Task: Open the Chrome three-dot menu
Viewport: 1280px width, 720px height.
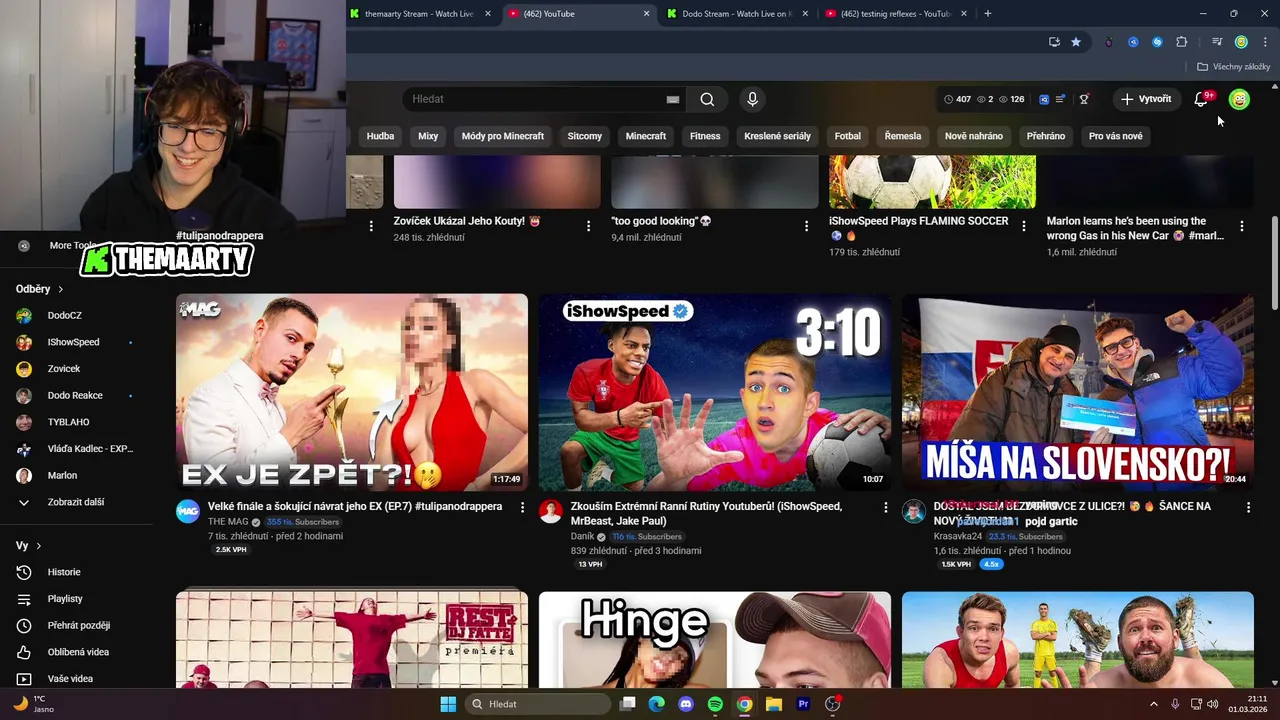Action: pos(1265,42)
